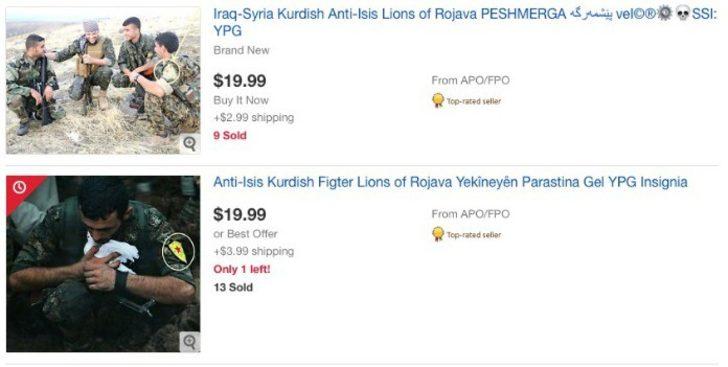Screen dimensions: 728x367
Task: Click the or Best Offer label
Action: coord(246,234)
